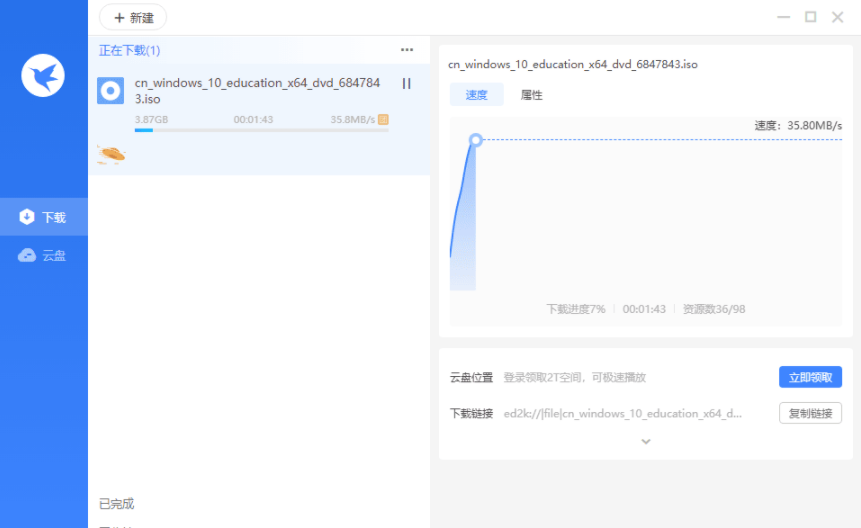The width and height of the screenshot is (861, 528).
Task: Click the speed graph peak marker
Action: point(476,140)
